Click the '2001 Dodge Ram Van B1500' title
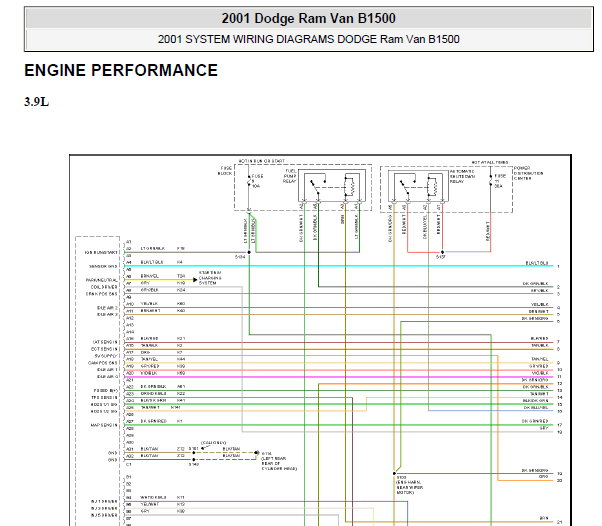 pyautogui.click(x=308, y=18)
